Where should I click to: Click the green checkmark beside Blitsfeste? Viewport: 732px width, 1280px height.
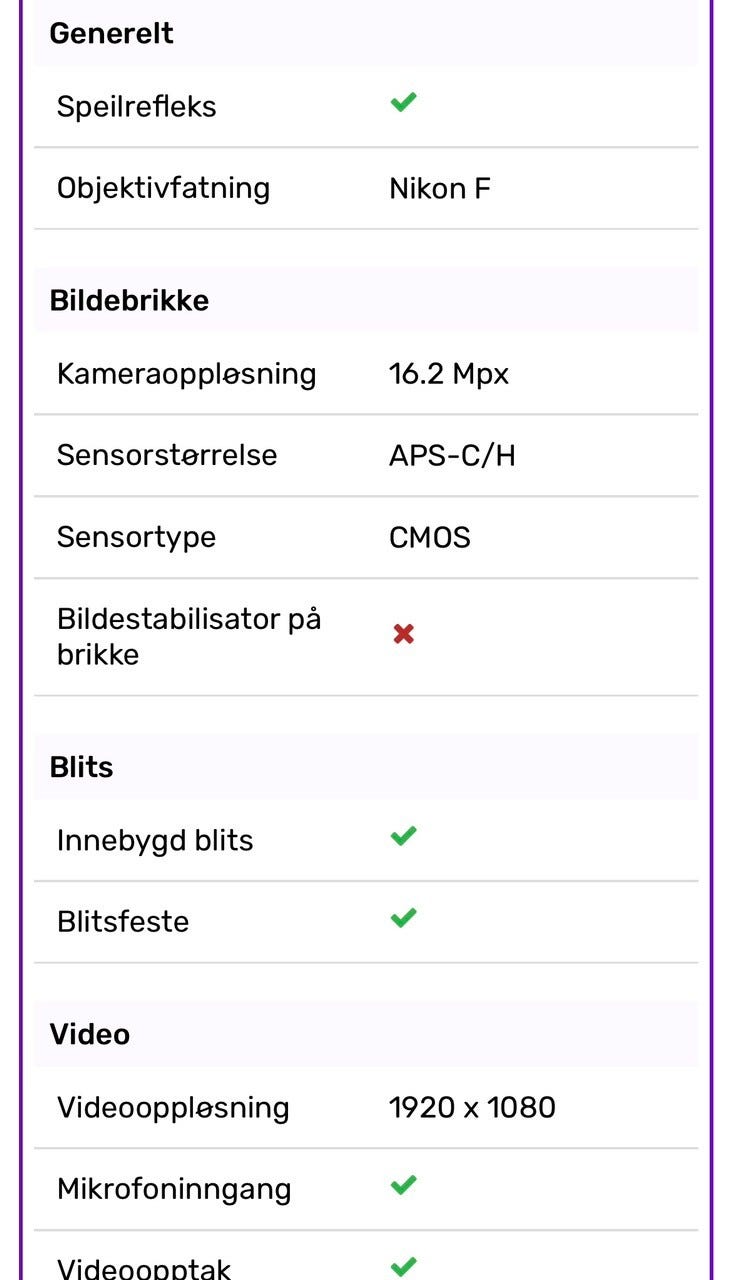(x=403, y=917)
